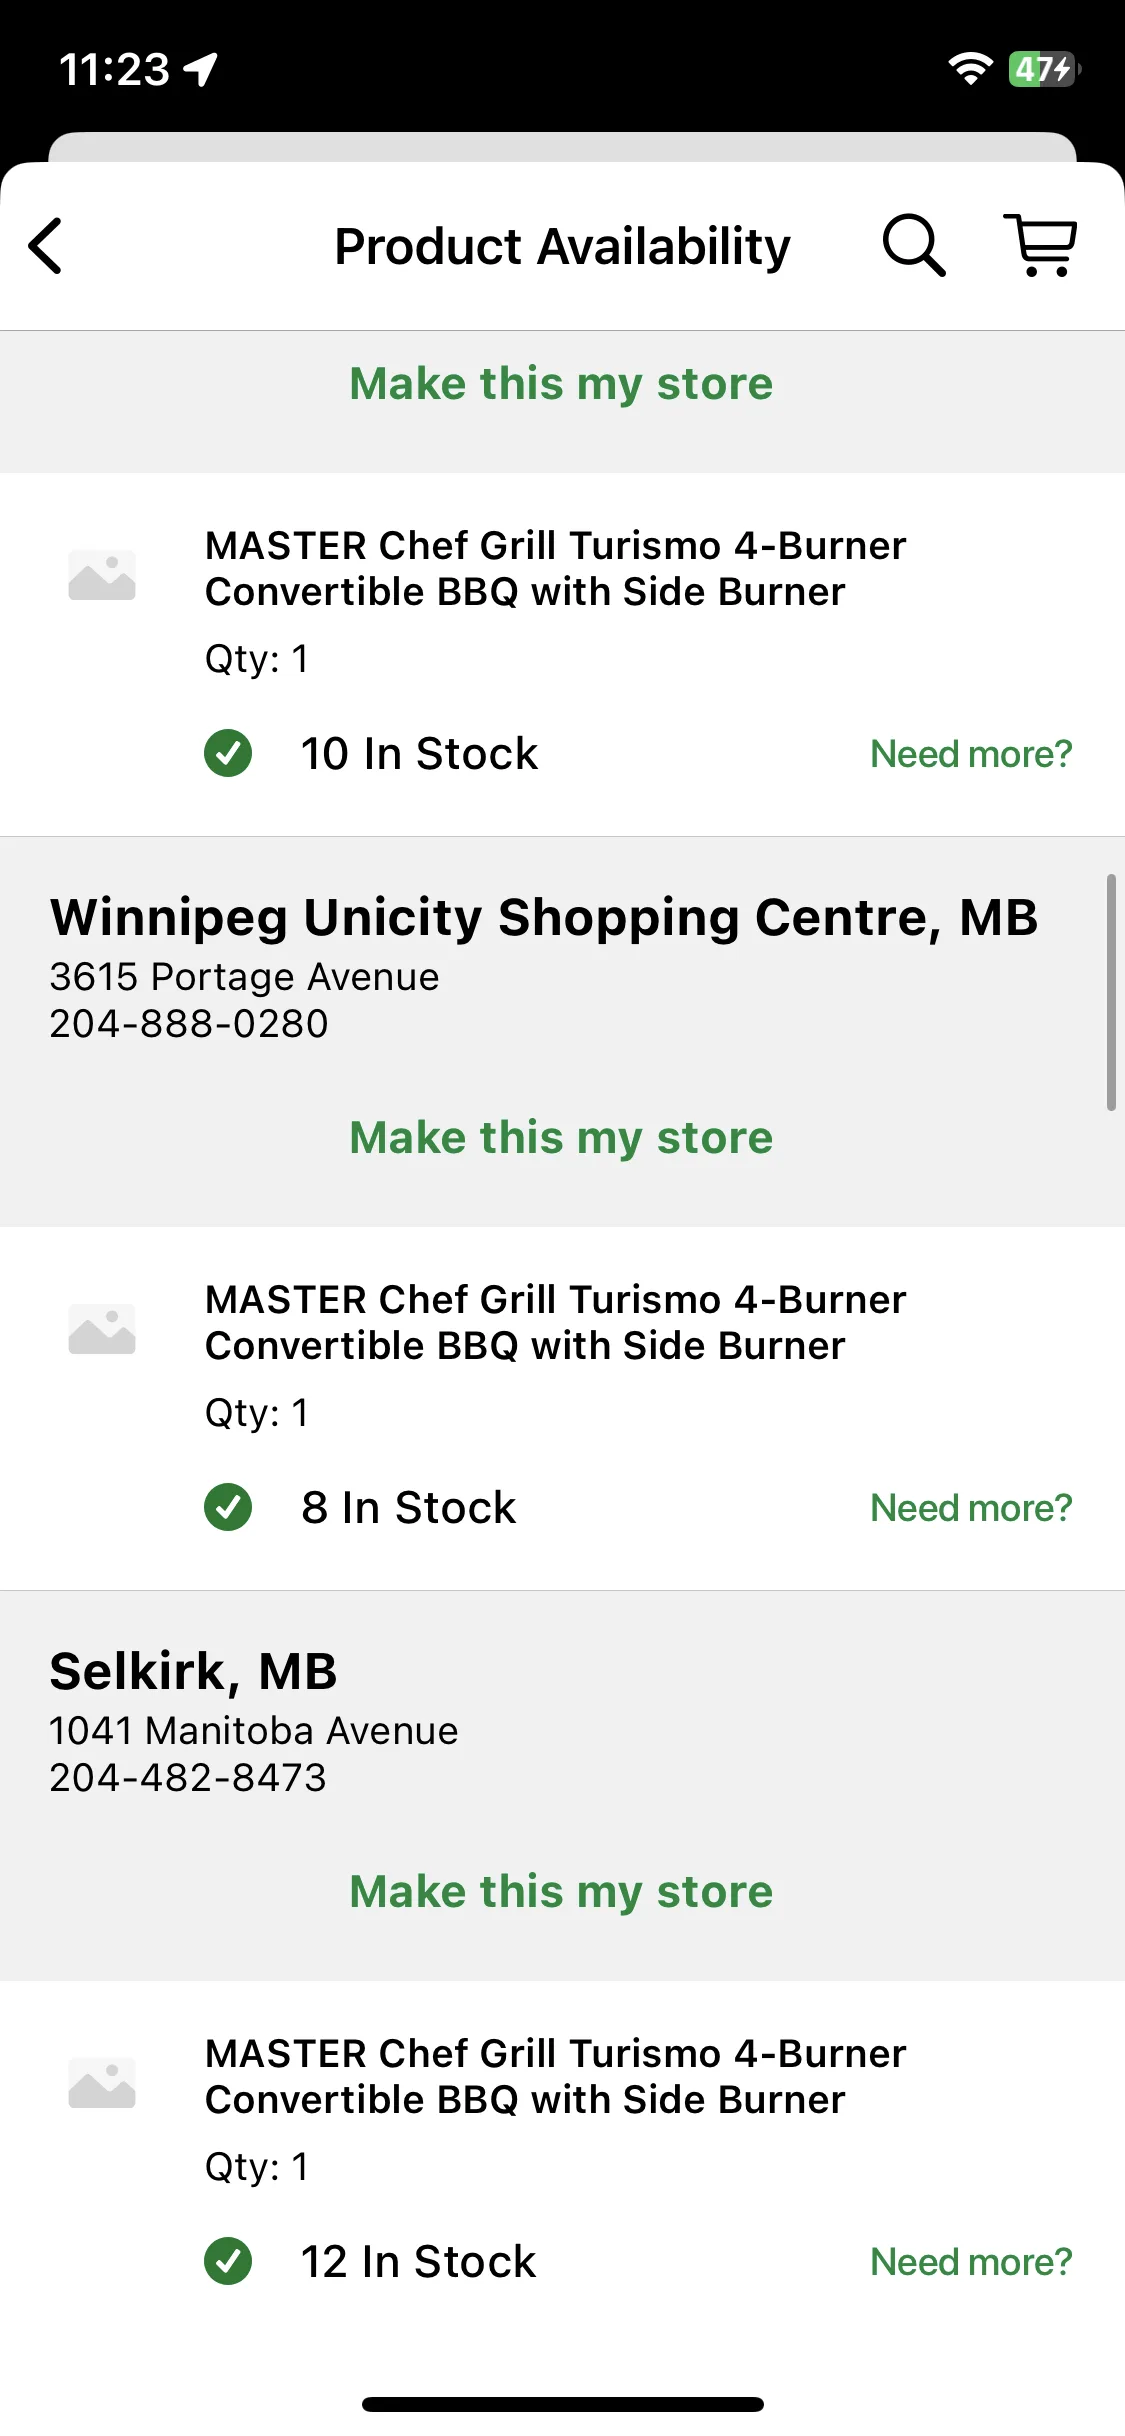Tap green checkmark beside 12 In Stock
The width and height of the screenshot is (1125, 2436).
228,2261
